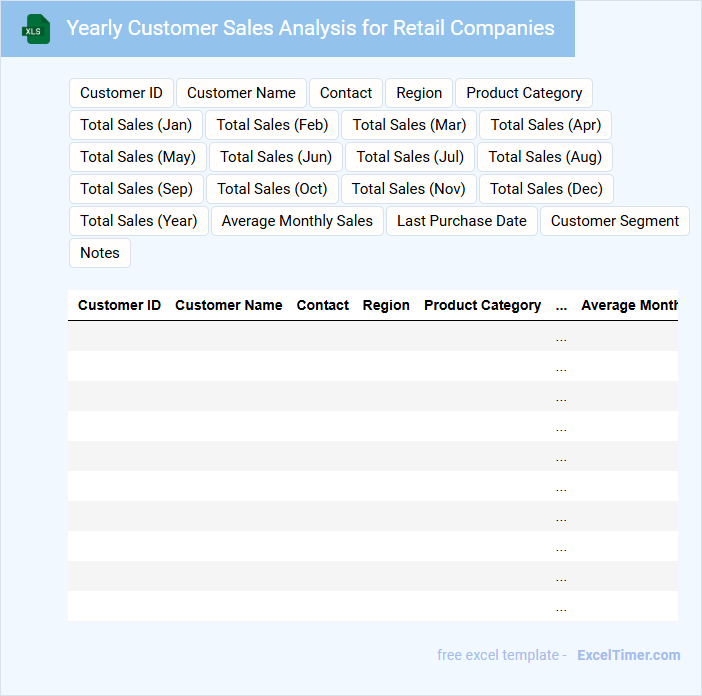
Task: Expand hidden columns via header ellipsis
Action: pos(561,305)
